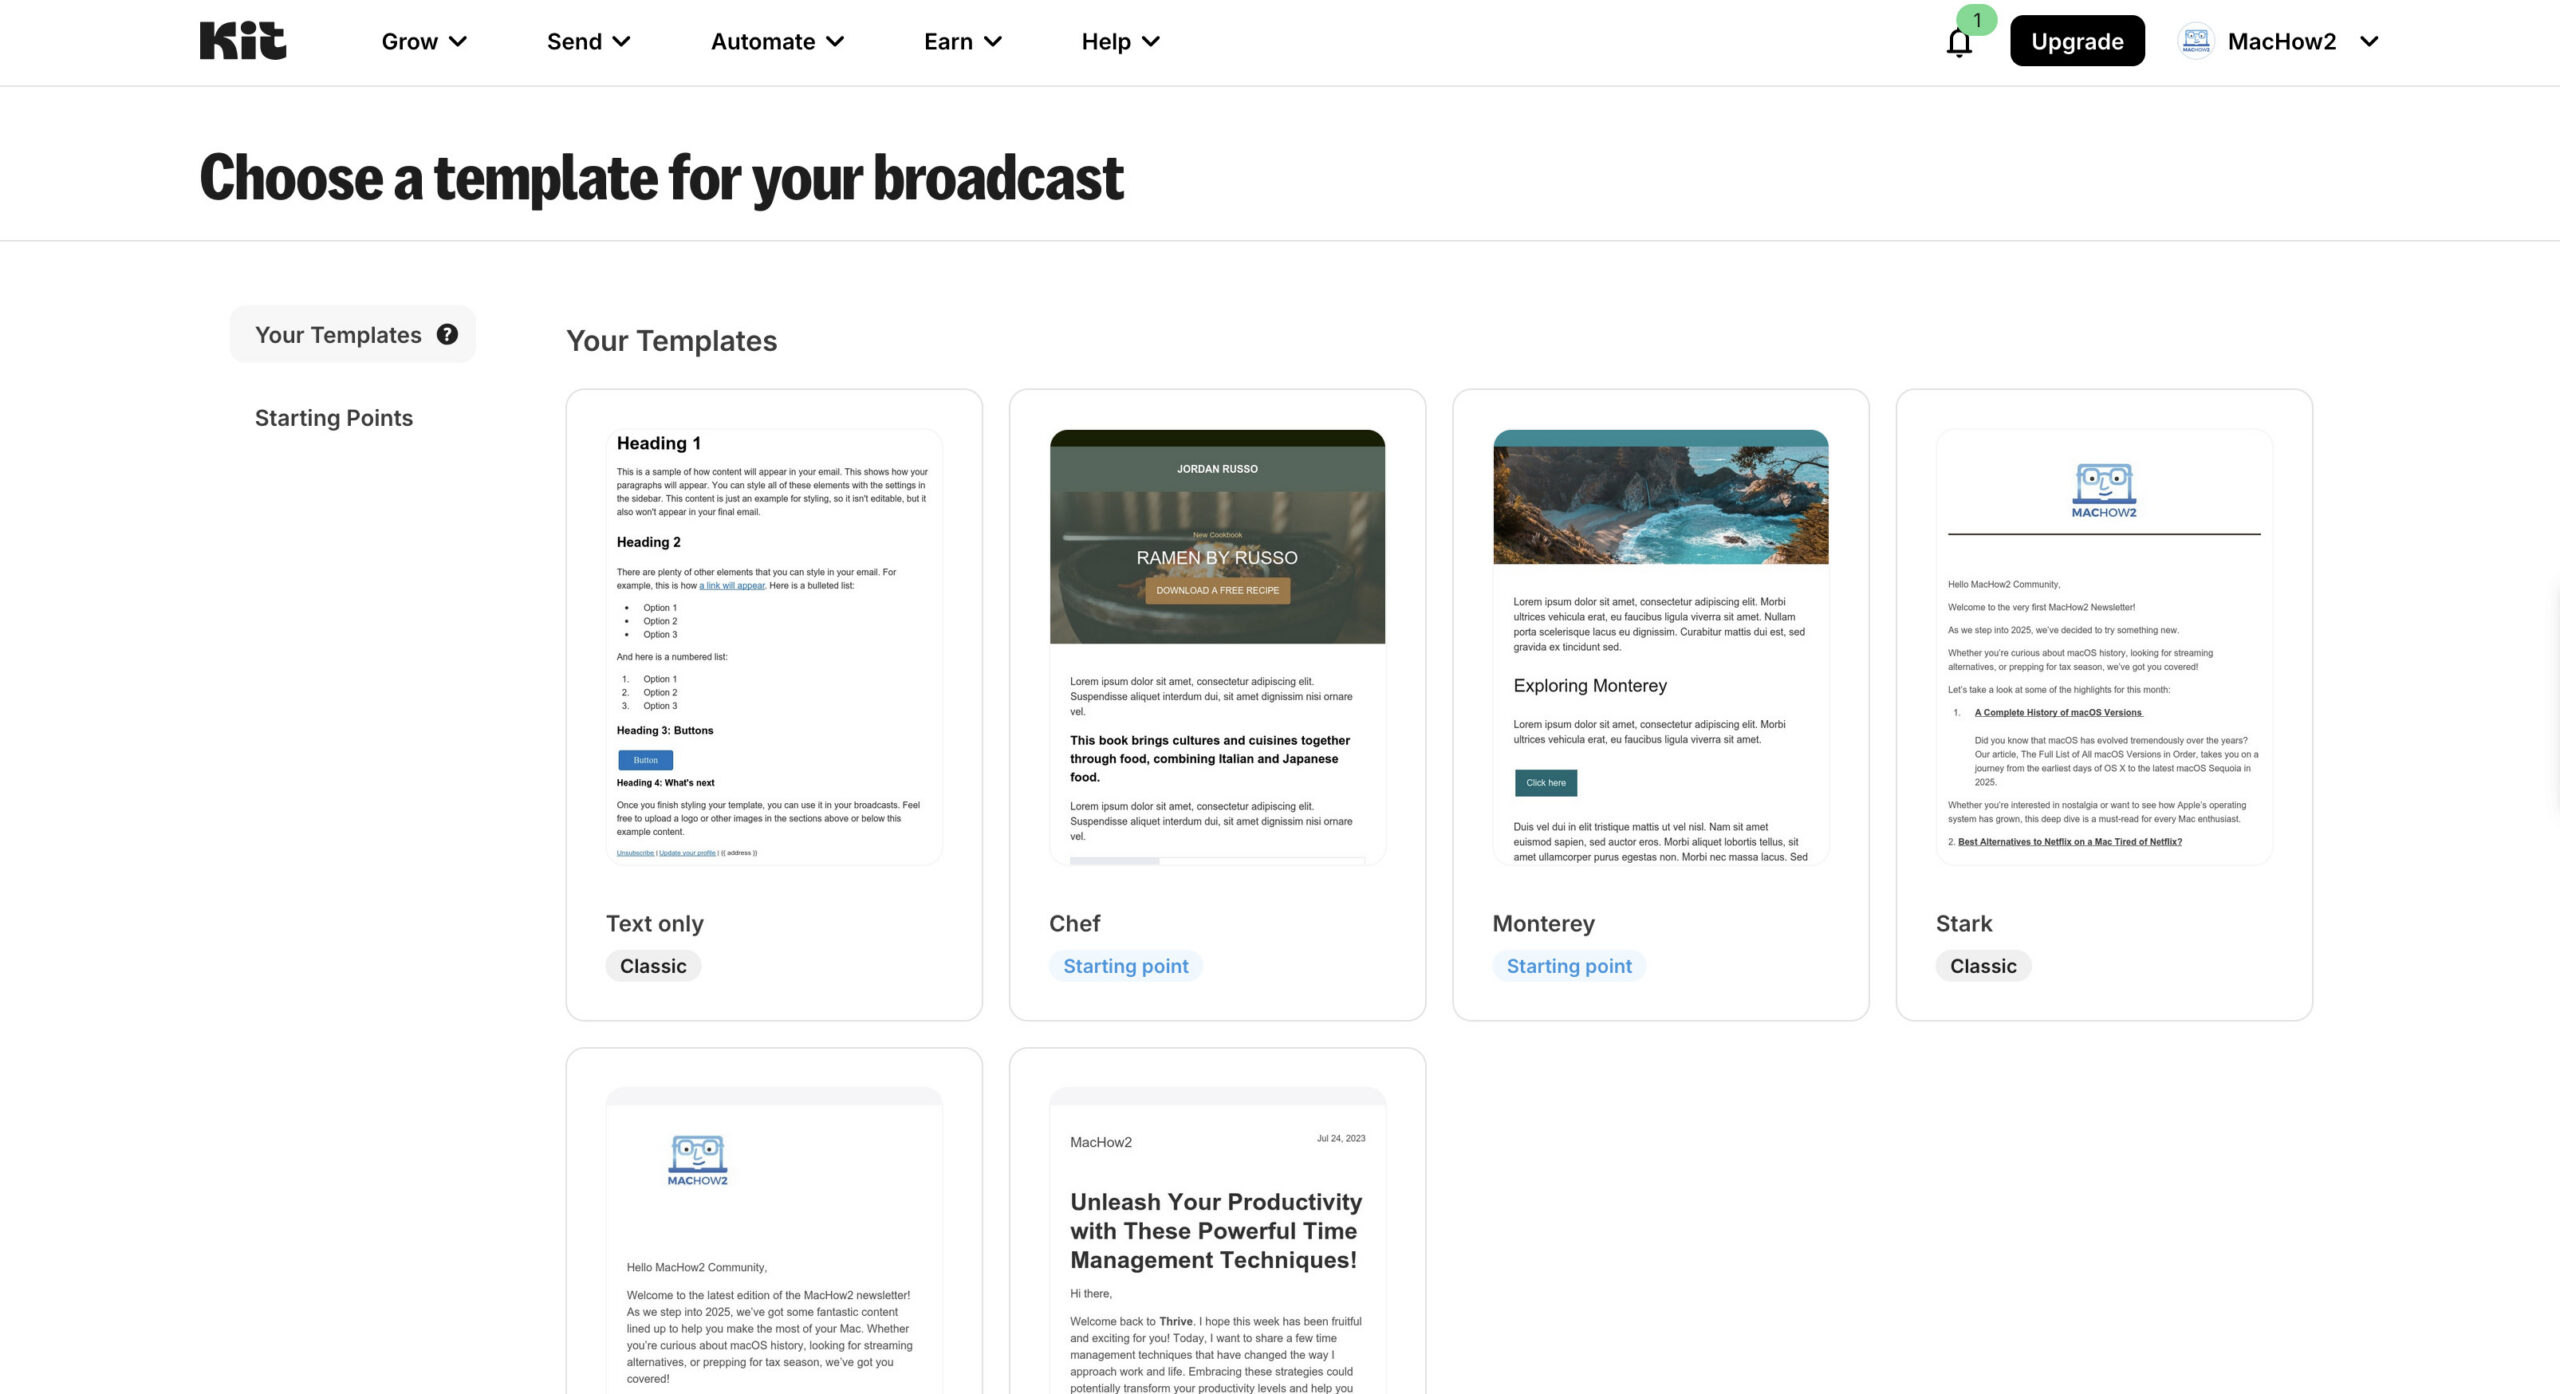The width and height of the screenshot is (2560, 1394).
Task: Click the Stark template title
Action: click(x=1964, y=923)
